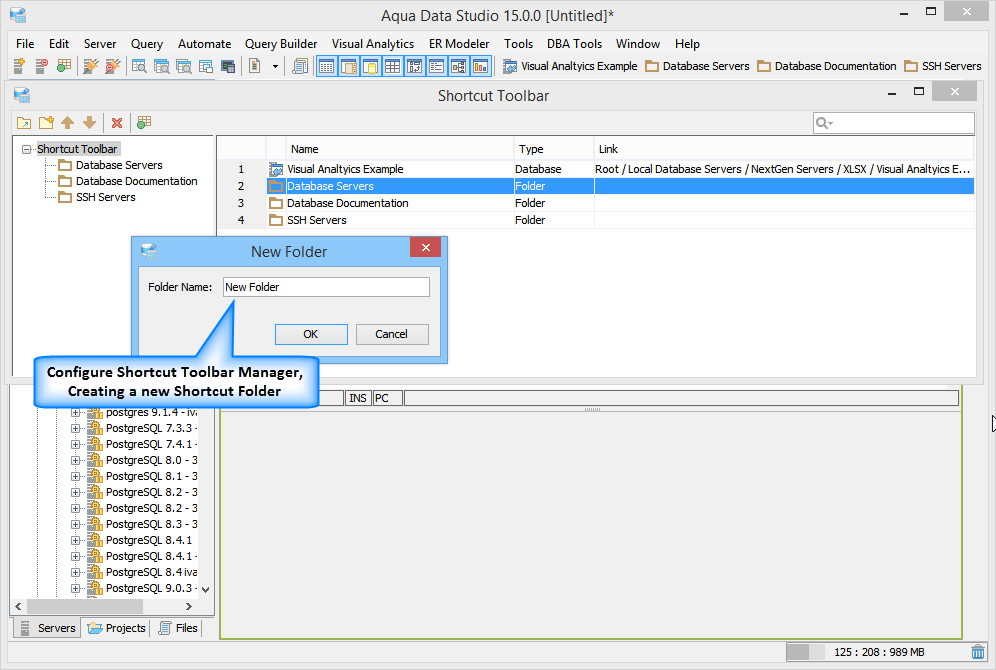The height and width of the screenshot is (670, 996).
Task: Select SSH Servers in the tree
Action: (x=105, y=197)
